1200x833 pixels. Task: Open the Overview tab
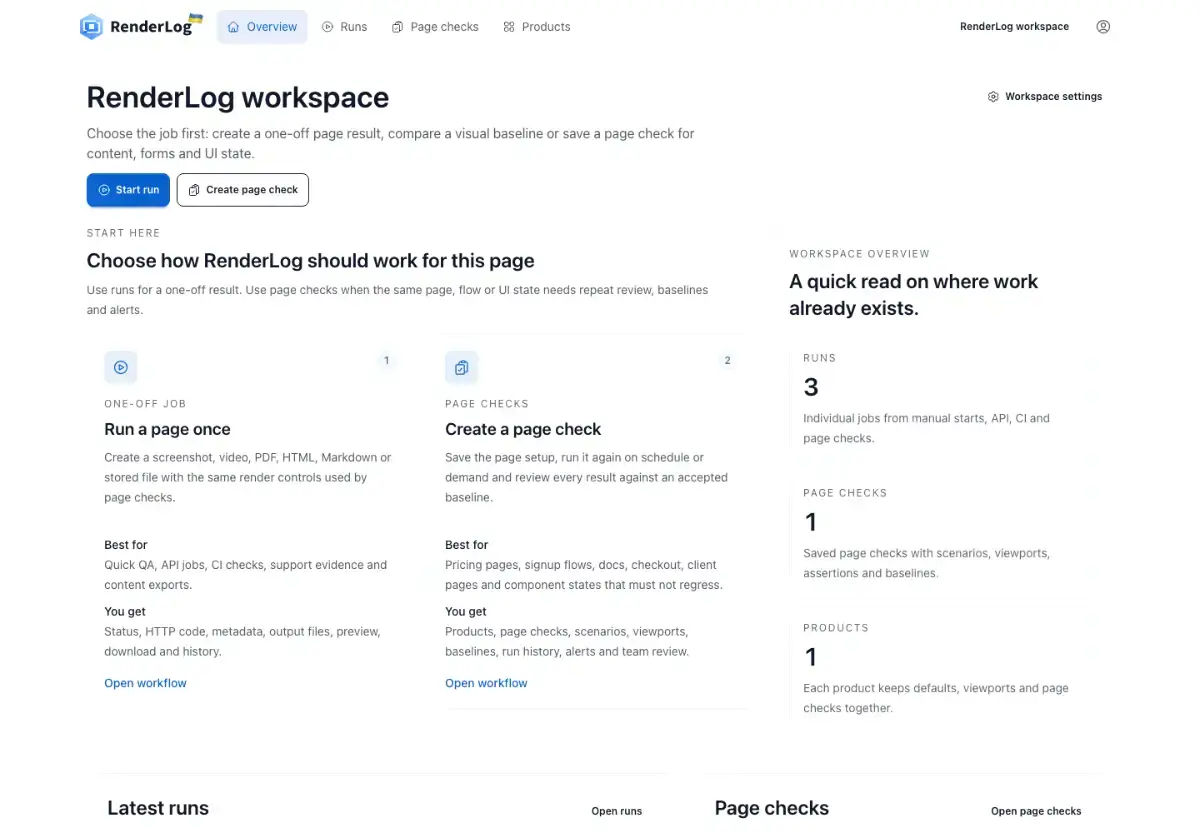(x=262, y=27)
